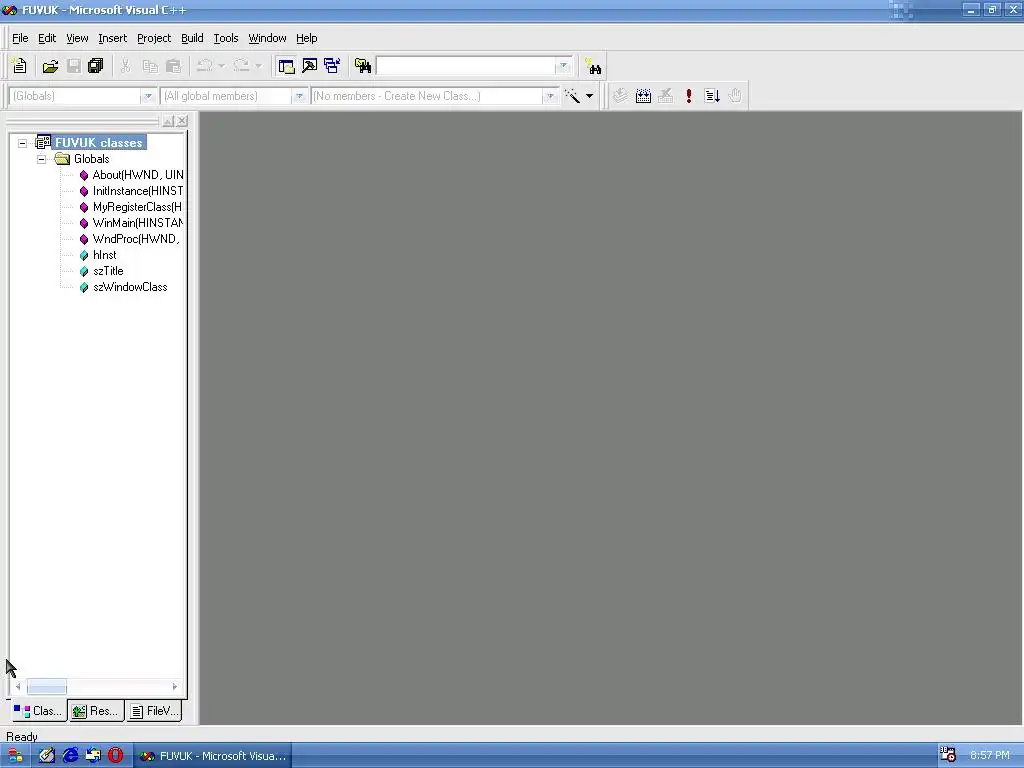Open the Window menu
1024x768 pixels.
click(267, 39)
